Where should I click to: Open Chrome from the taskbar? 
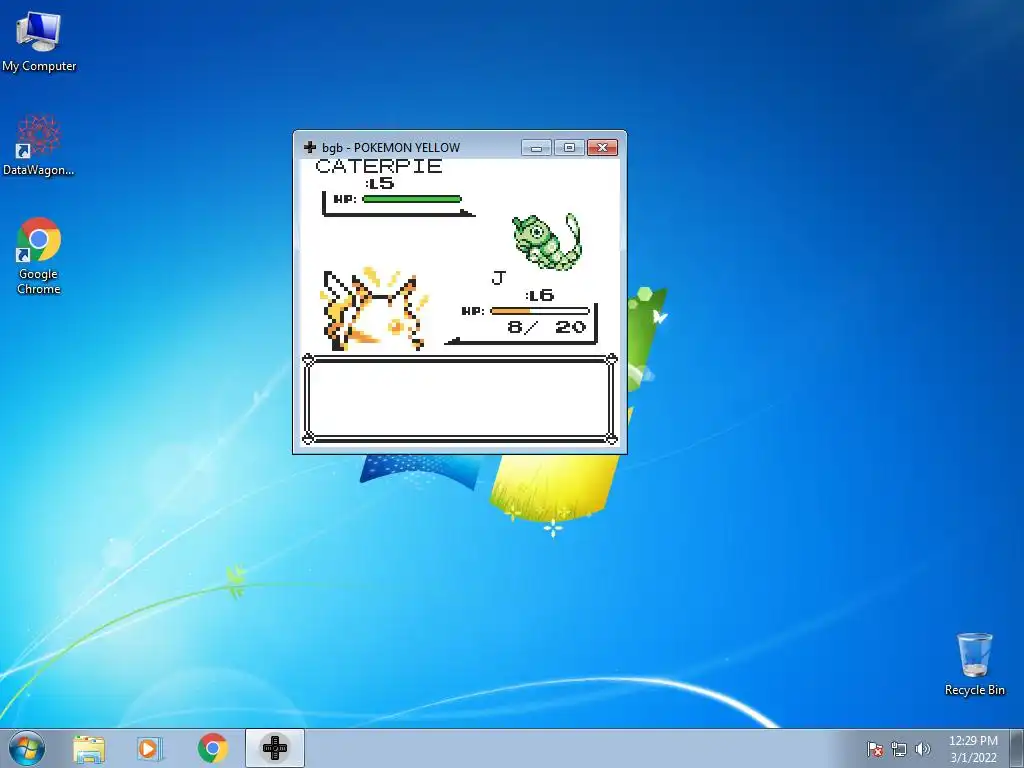[212, 748]
